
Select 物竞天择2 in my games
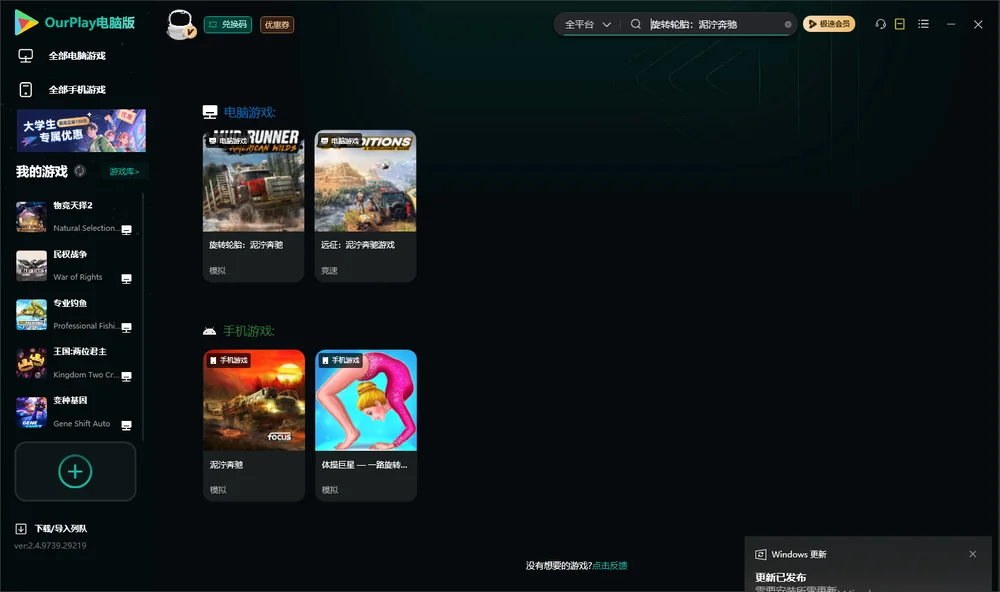pyautogui.click(x=74, y=217)
